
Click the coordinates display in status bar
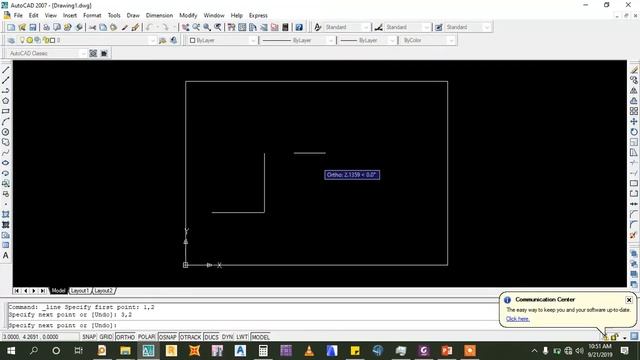coord(41,337)
